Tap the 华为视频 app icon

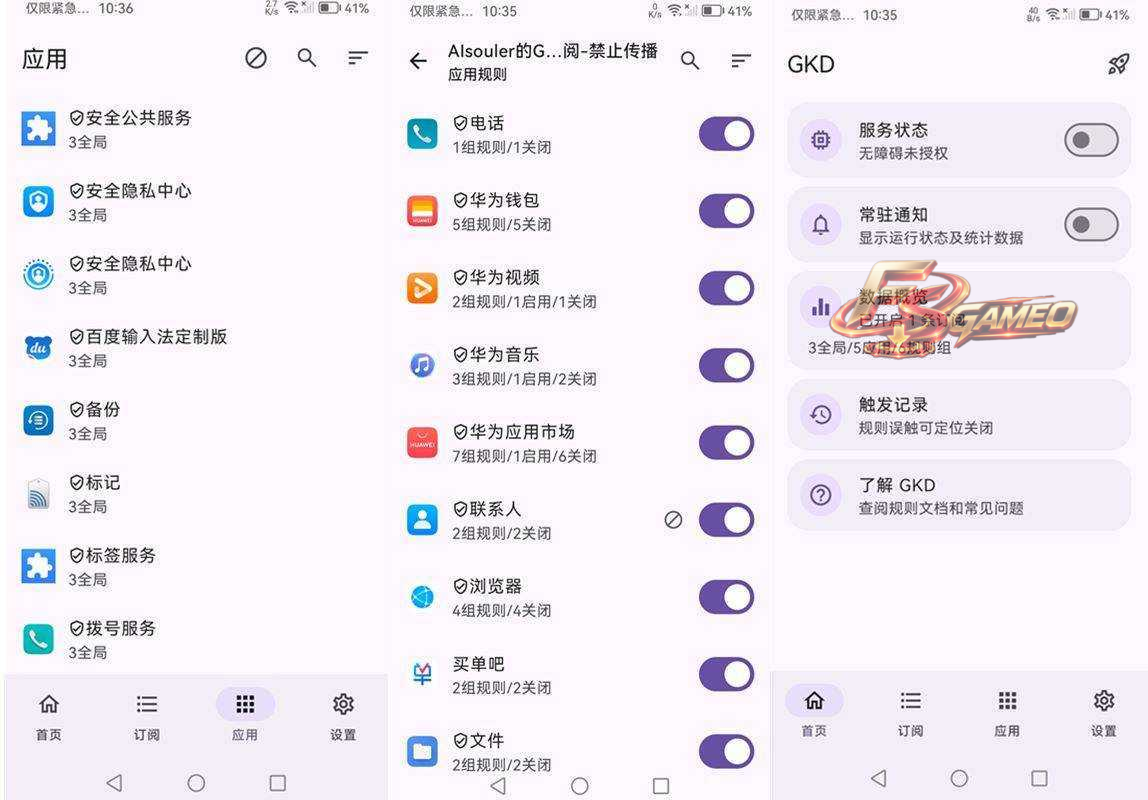[422, 288]
